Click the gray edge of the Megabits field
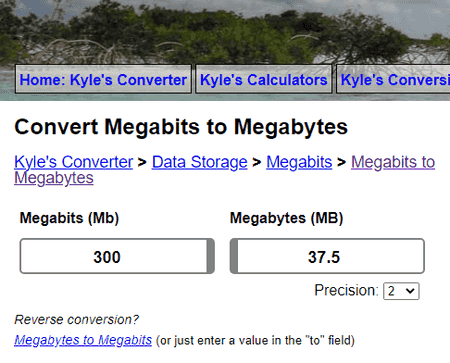Screen dimensions: 450x363 211,256
